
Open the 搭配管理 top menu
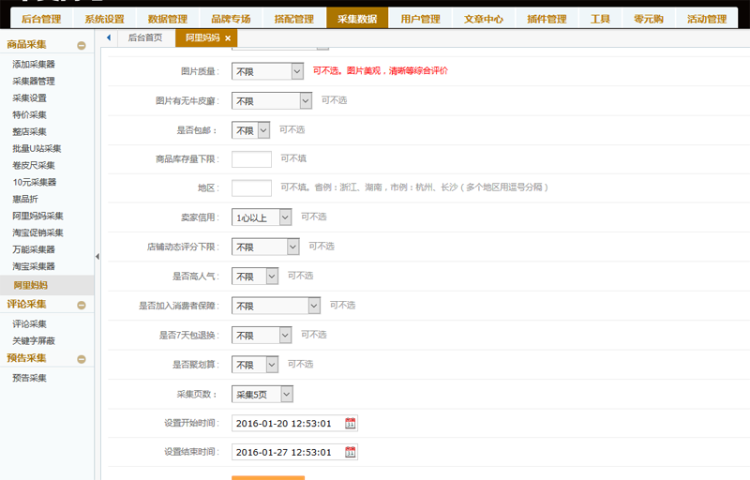click(x=294, y=19)
